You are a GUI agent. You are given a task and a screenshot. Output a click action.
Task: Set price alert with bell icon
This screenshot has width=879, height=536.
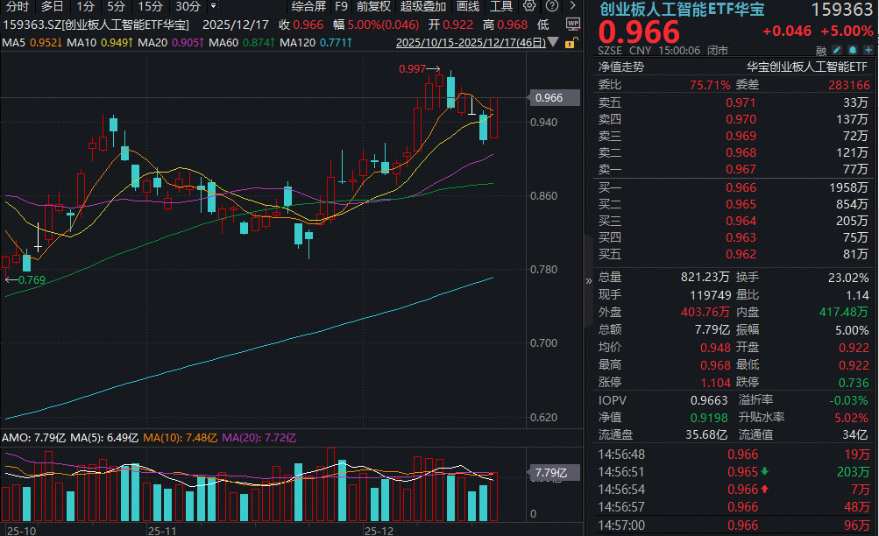pos(853,48)
